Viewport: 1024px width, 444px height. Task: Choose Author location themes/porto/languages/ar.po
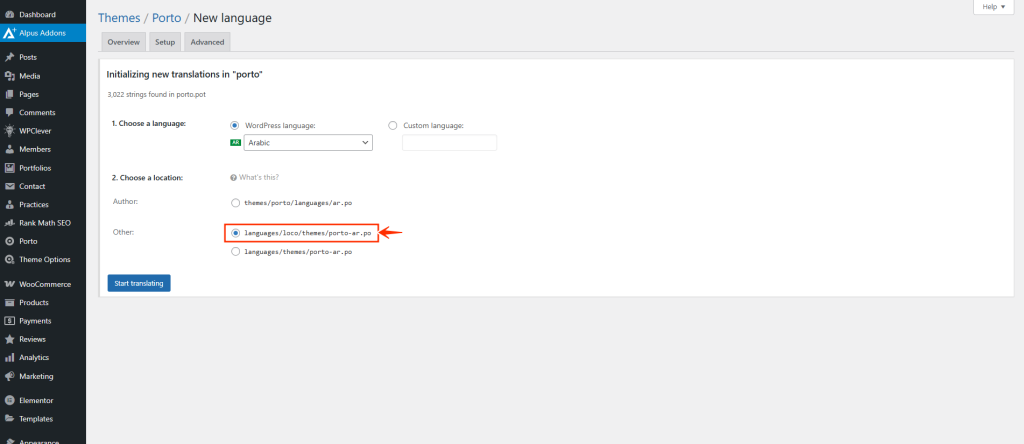point(235,202)
